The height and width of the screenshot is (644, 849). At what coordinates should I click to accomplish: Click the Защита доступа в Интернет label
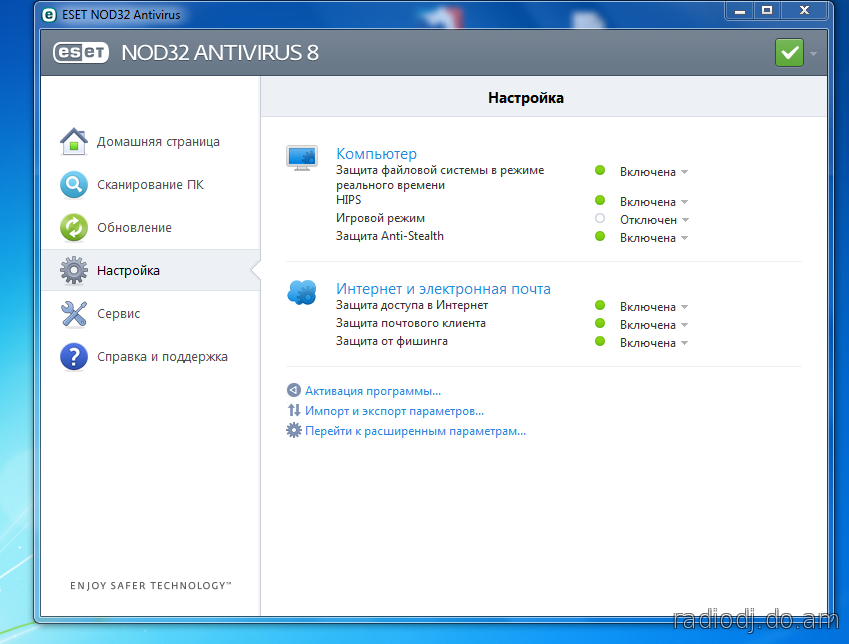pyautogui.click(x=412, y=305)
